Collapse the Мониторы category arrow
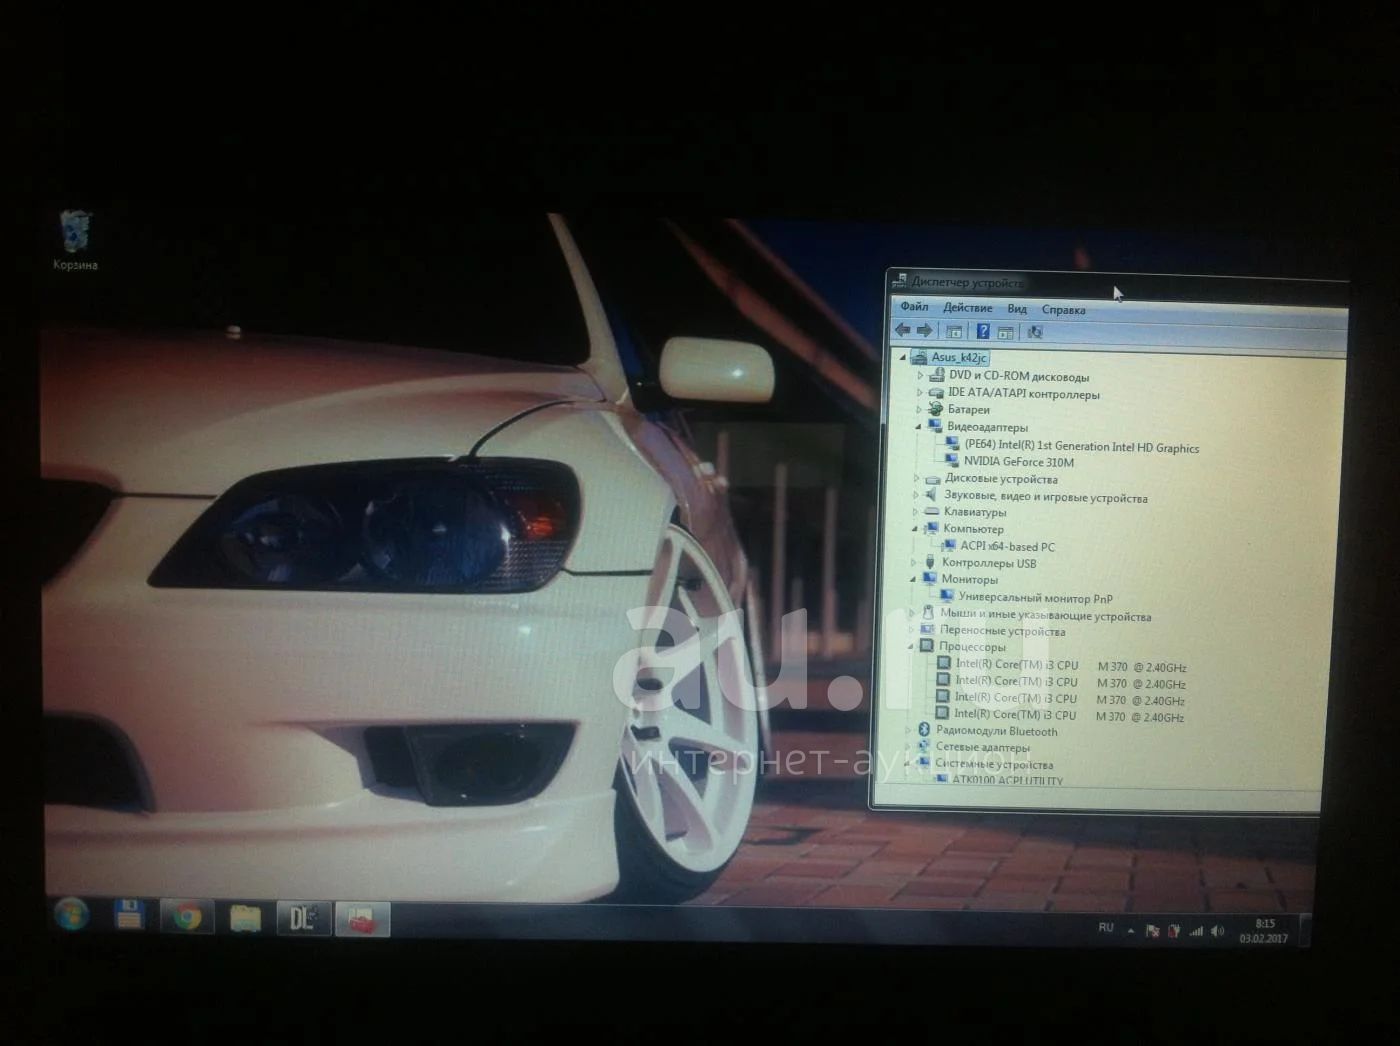 tap(913, 578)
